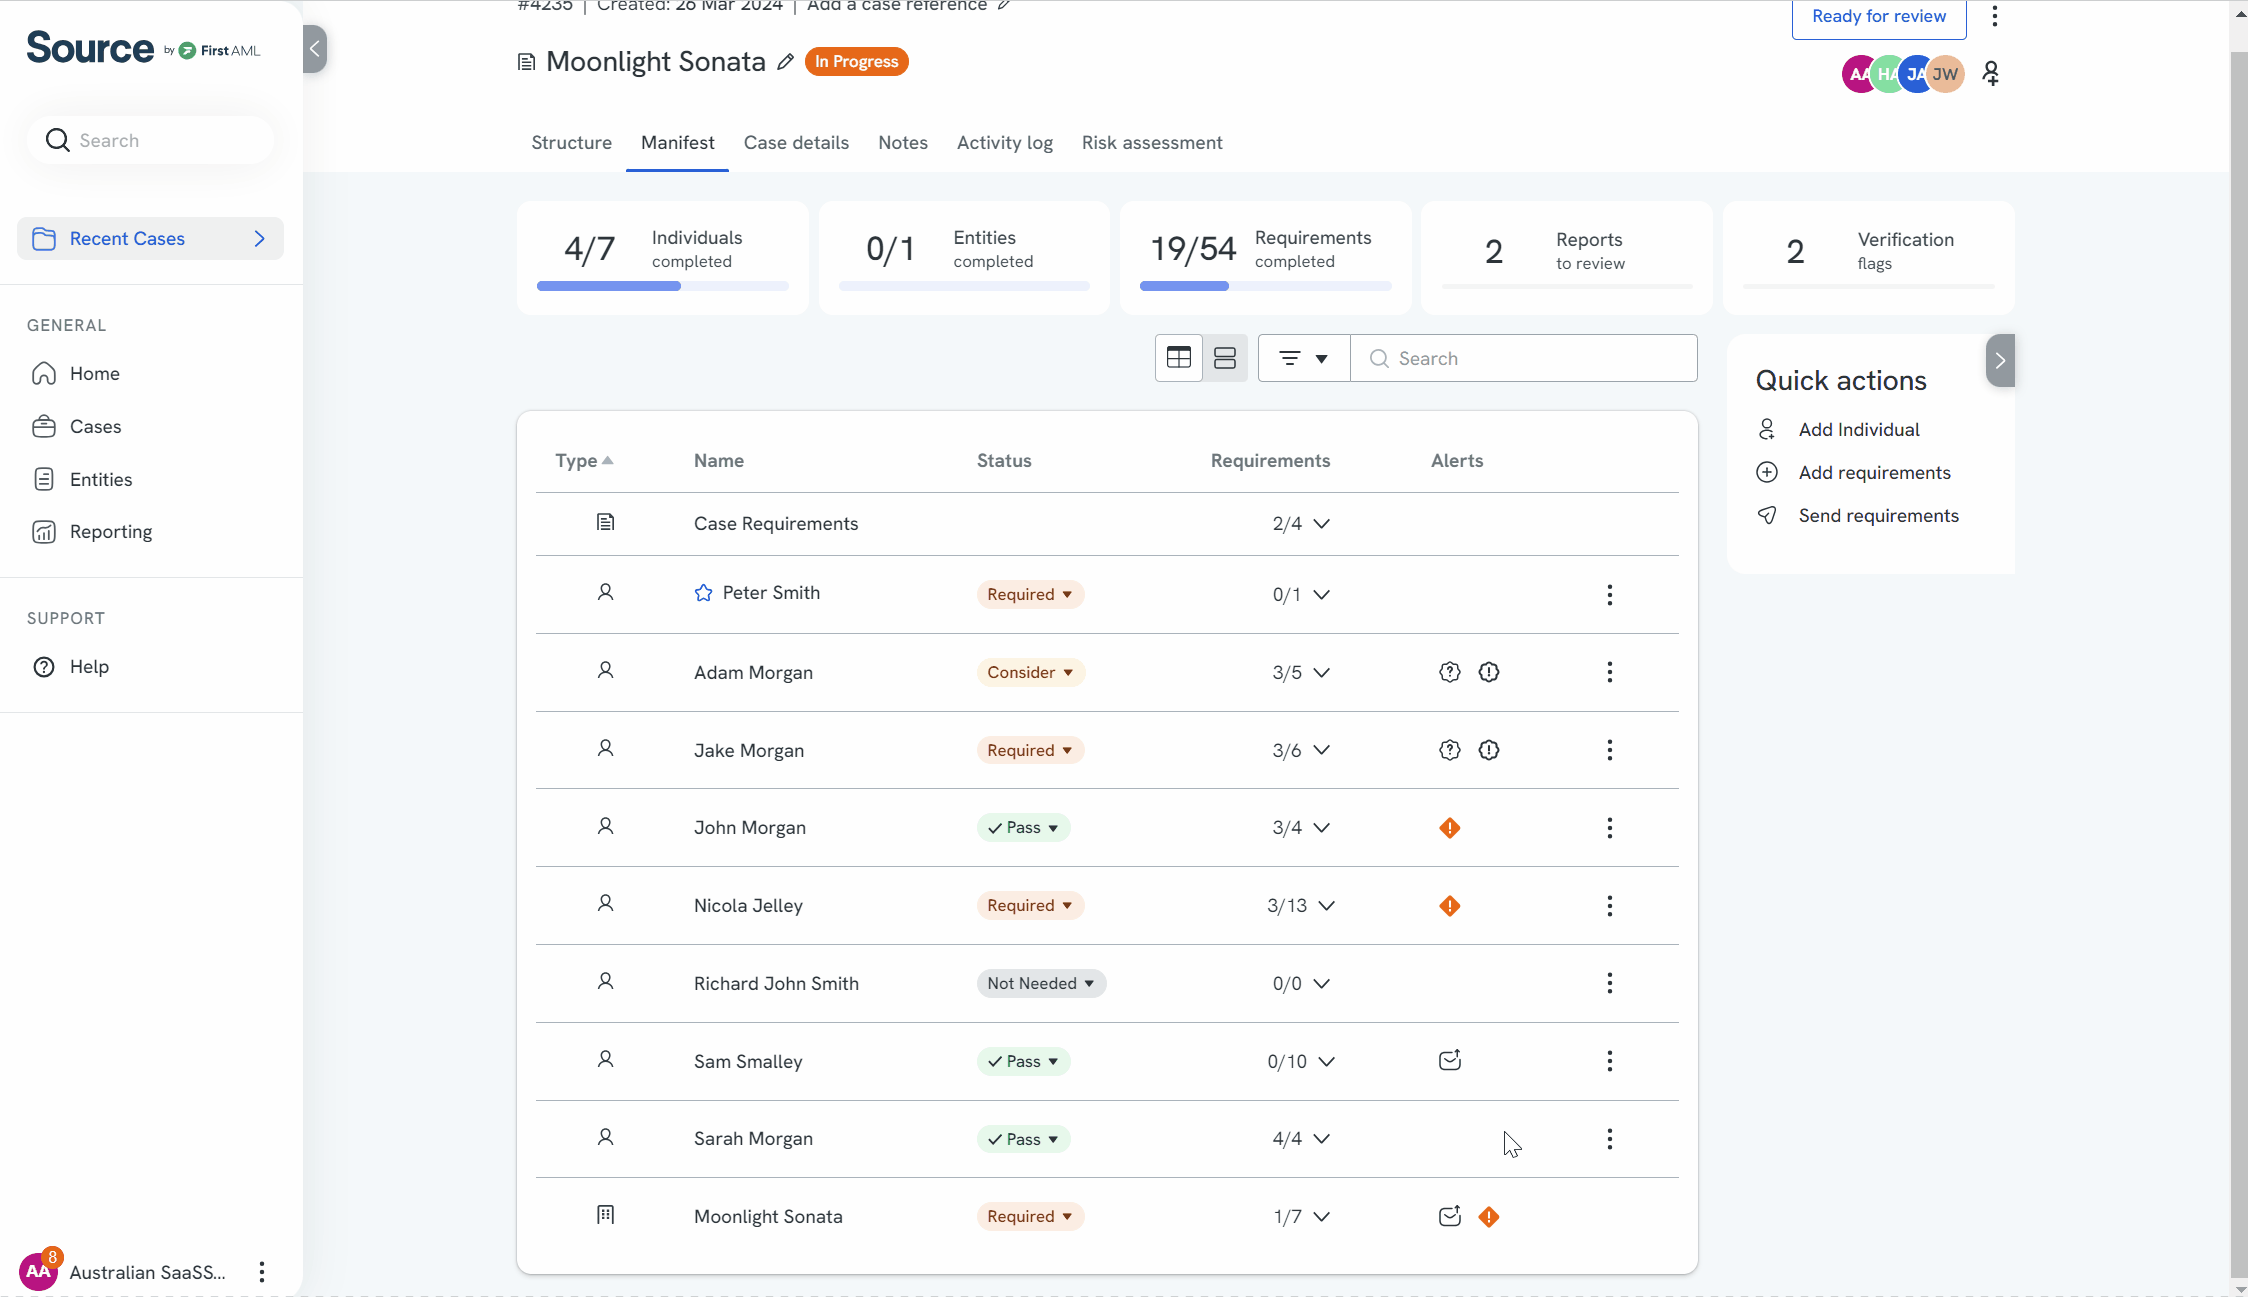2248x1297 pixels.
Task: Click Sam Smalley's sent-request alert icon
Action: coord(1450,1061)
